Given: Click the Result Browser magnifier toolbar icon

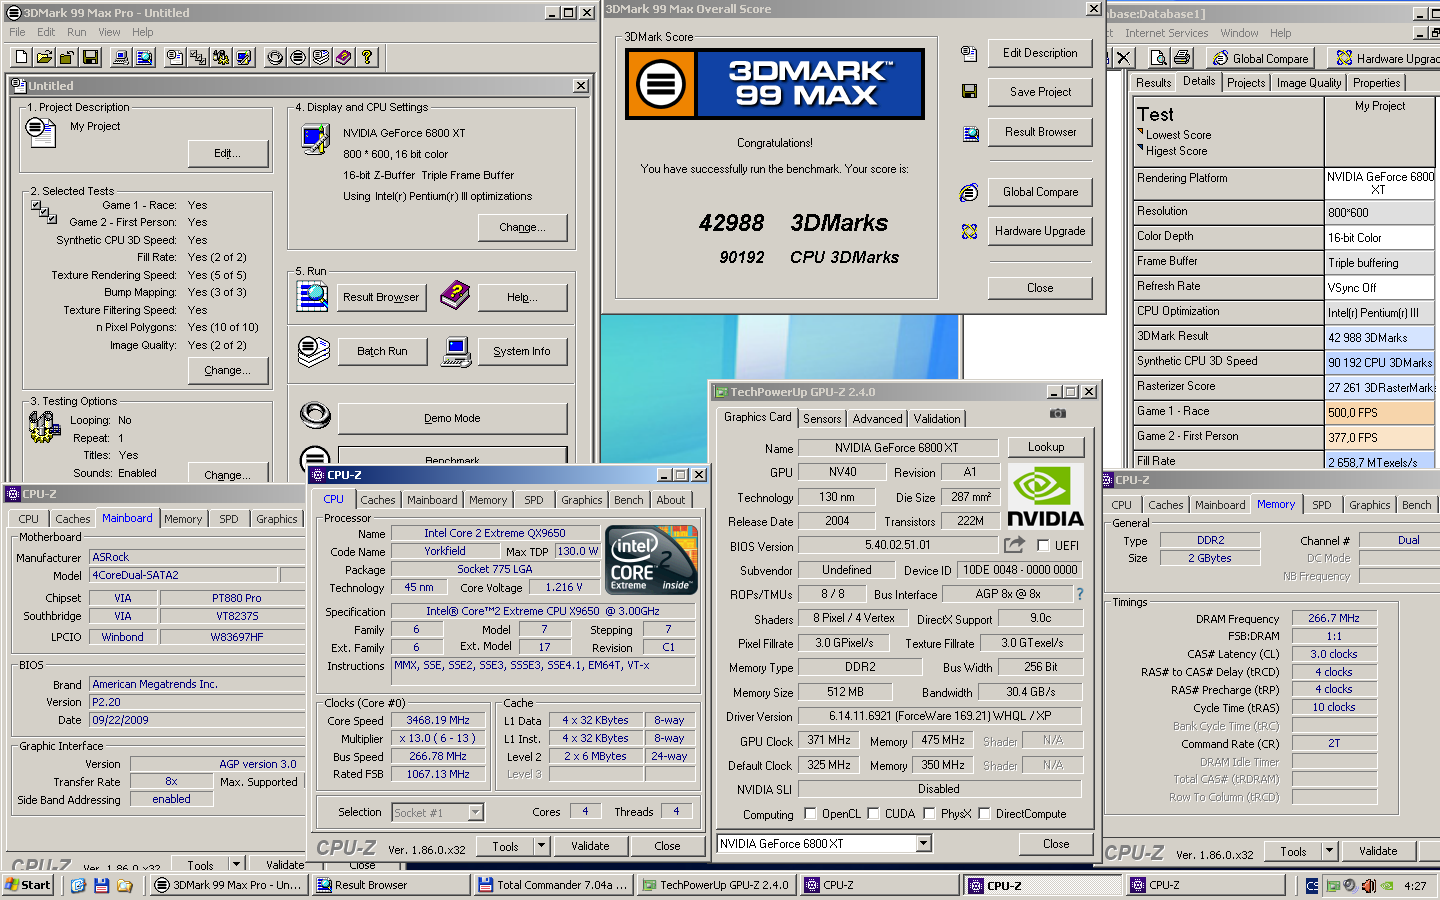Looking at the screenshot, I should pos(144,57).
